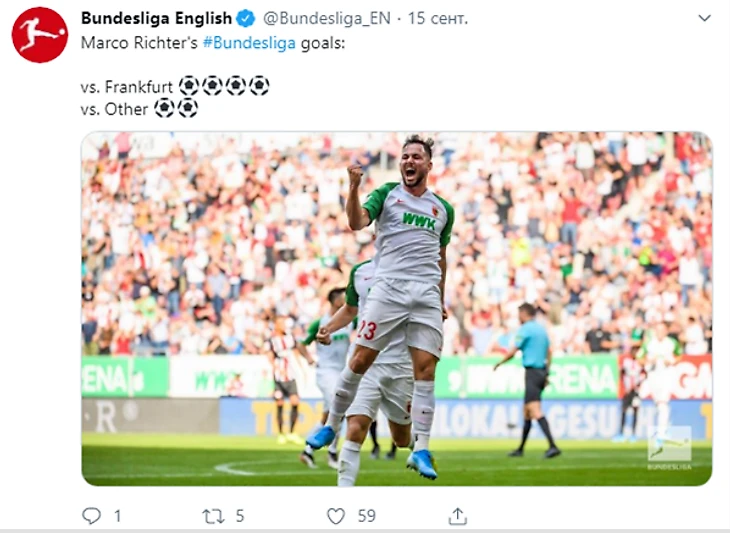Click the Bundesliga English account name
This screenshot has height=533, width=730.
[x=156, y=19]
